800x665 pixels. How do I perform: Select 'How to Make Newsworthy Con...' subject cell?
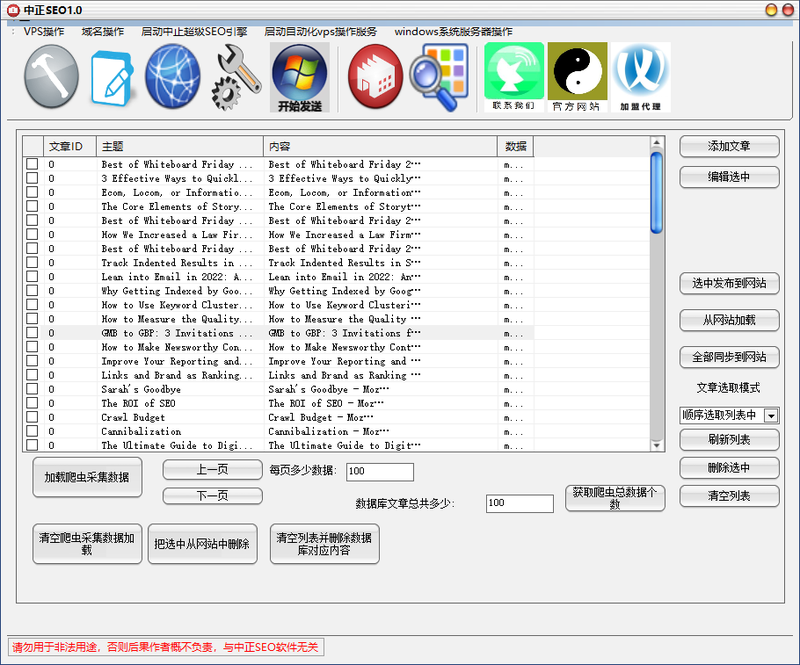tap(180, 347)
